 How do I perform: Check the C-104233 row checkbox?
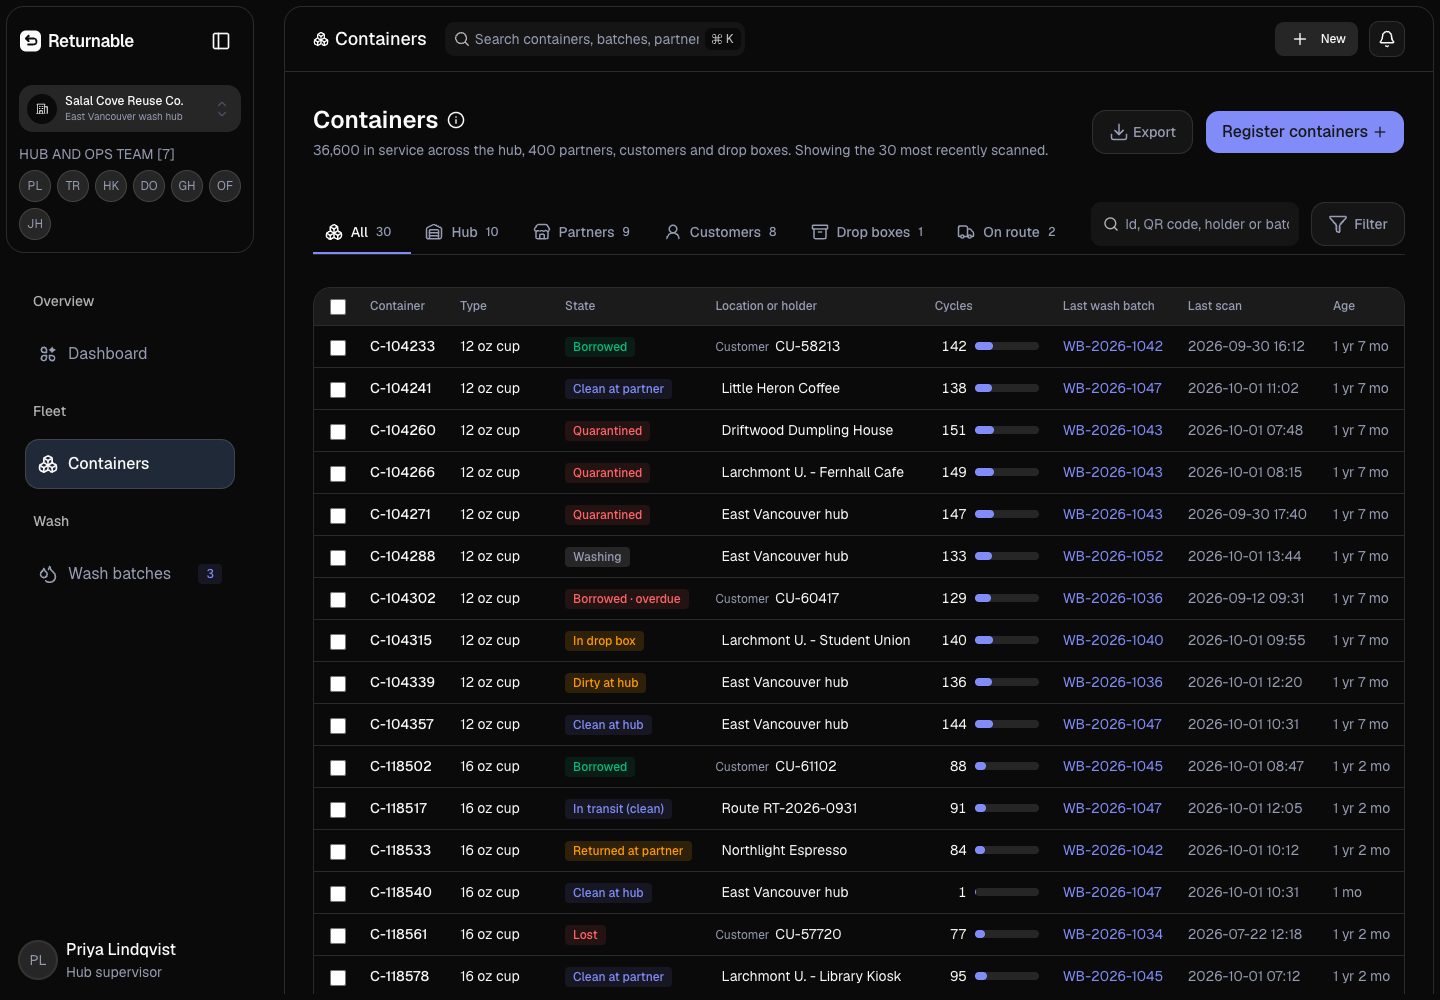[x=338, y=348]
